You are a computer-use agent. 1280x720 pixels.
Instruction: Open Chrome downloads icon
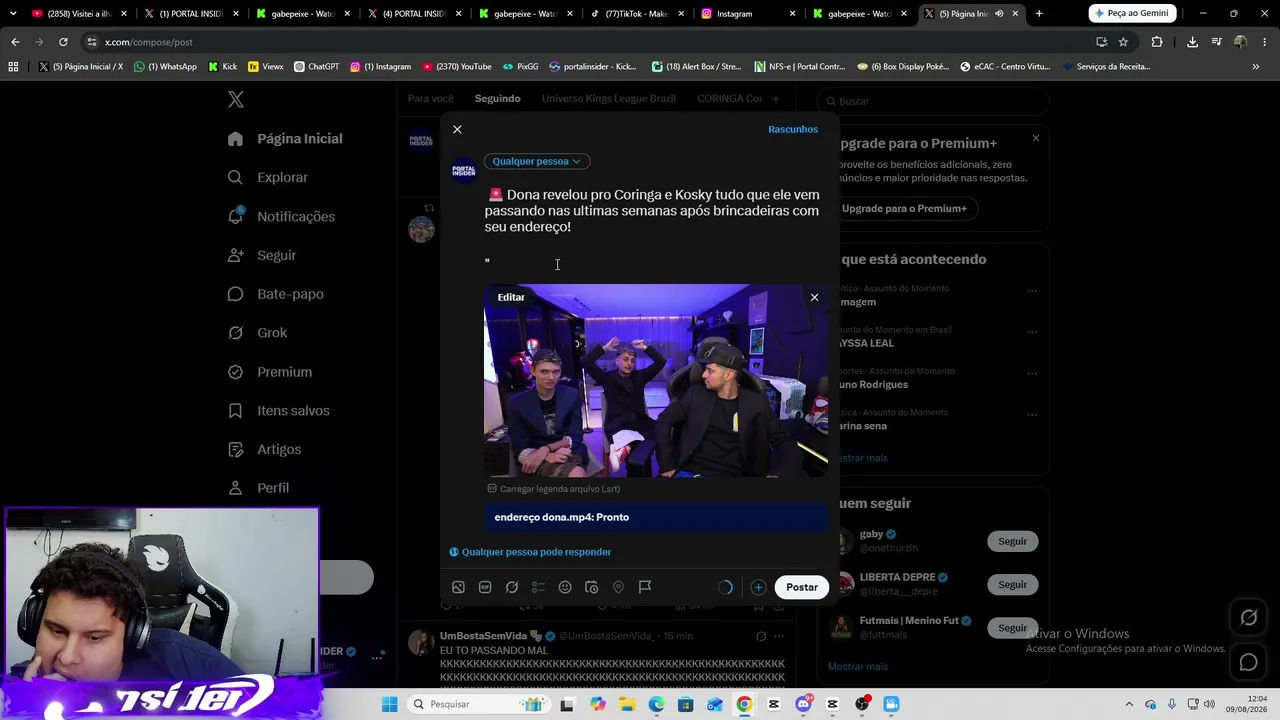point(1192,42)
